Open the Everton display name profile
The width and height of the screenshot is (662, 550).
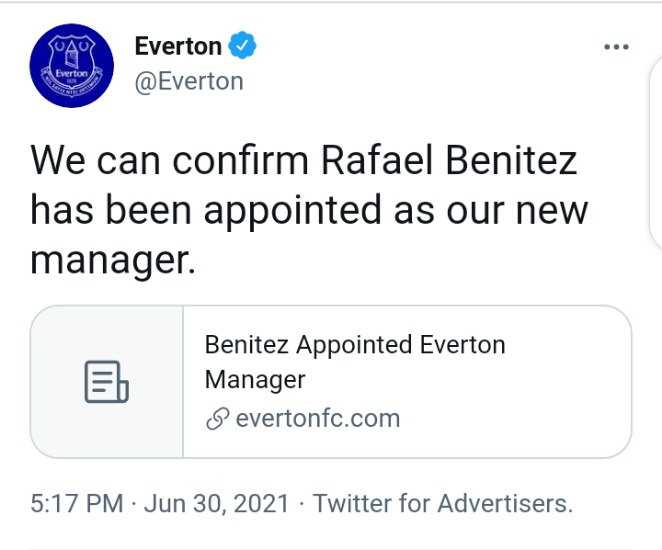point(178,46)
